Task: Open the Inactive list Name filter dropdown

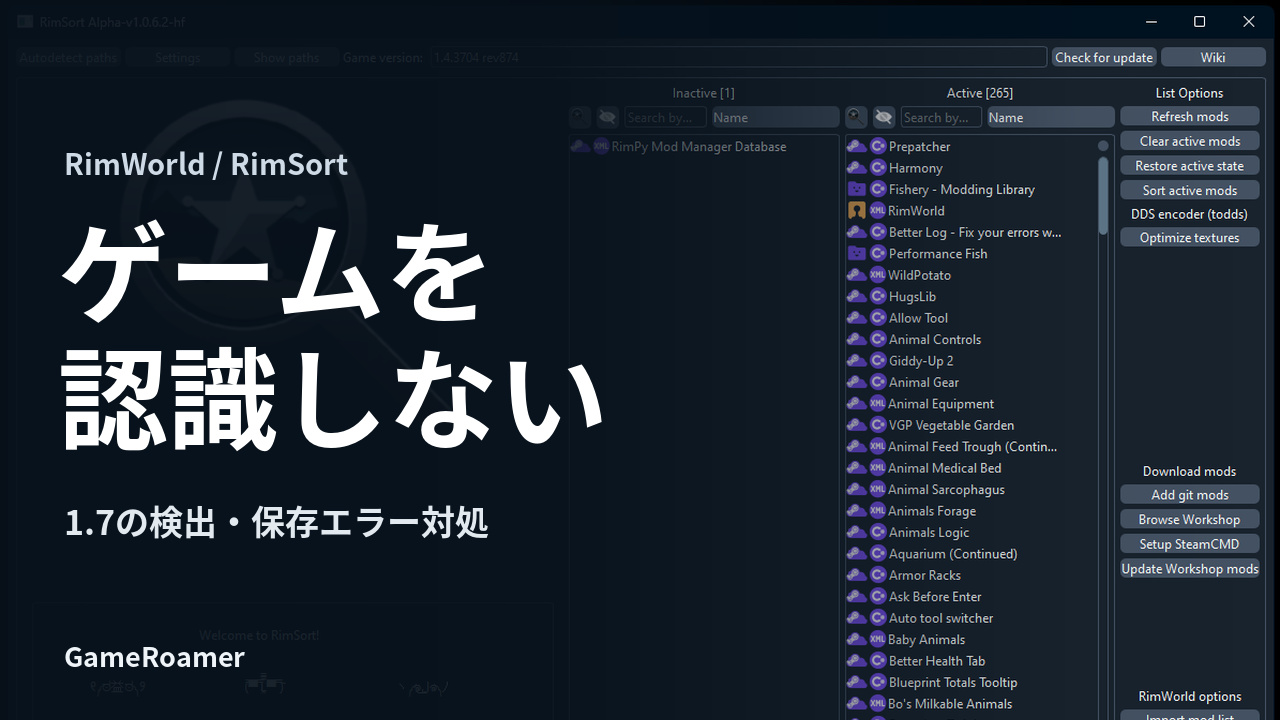Action: 775,117
